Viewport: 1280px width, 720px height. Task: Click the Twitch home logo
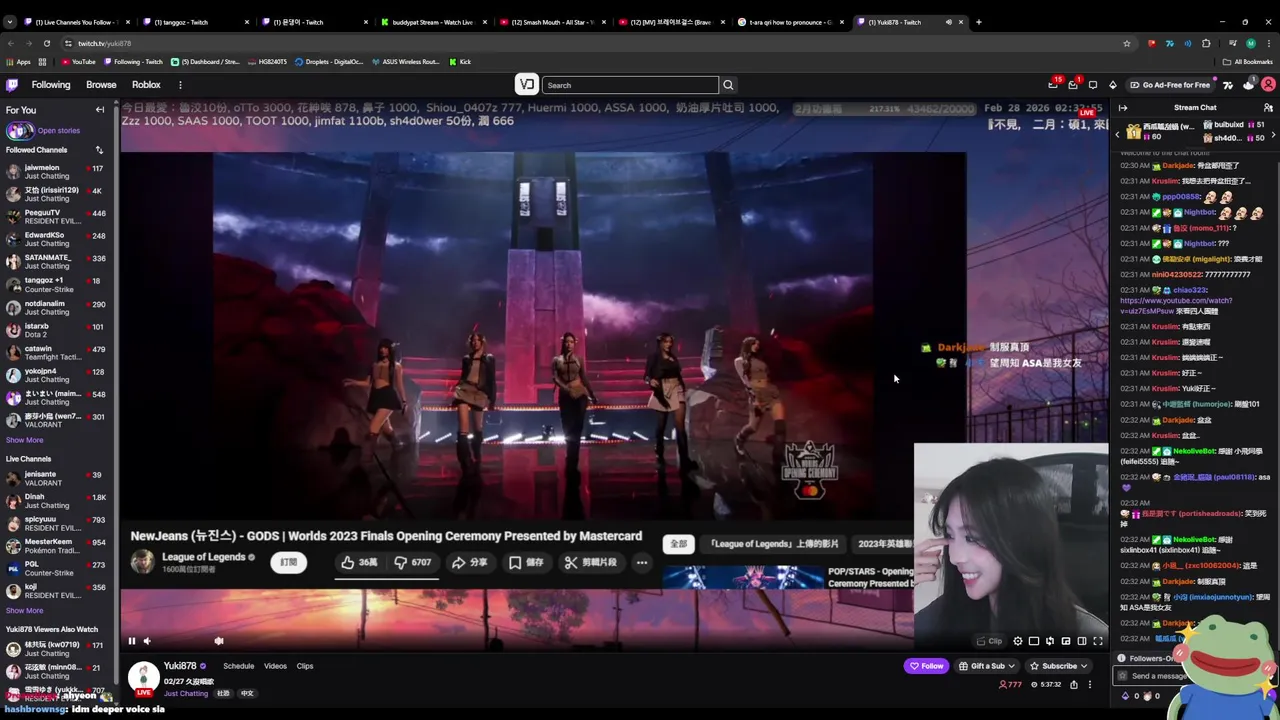(12, 85)
